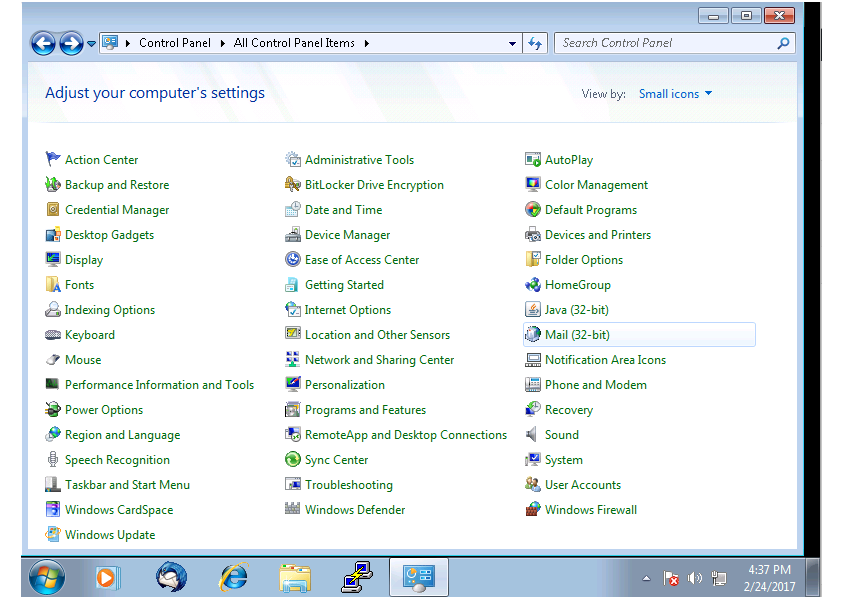The height and width of the screenshot is (600, 850).
Task: Click the BitLocker Drive Encryption icon
Action: pos(293,184)
